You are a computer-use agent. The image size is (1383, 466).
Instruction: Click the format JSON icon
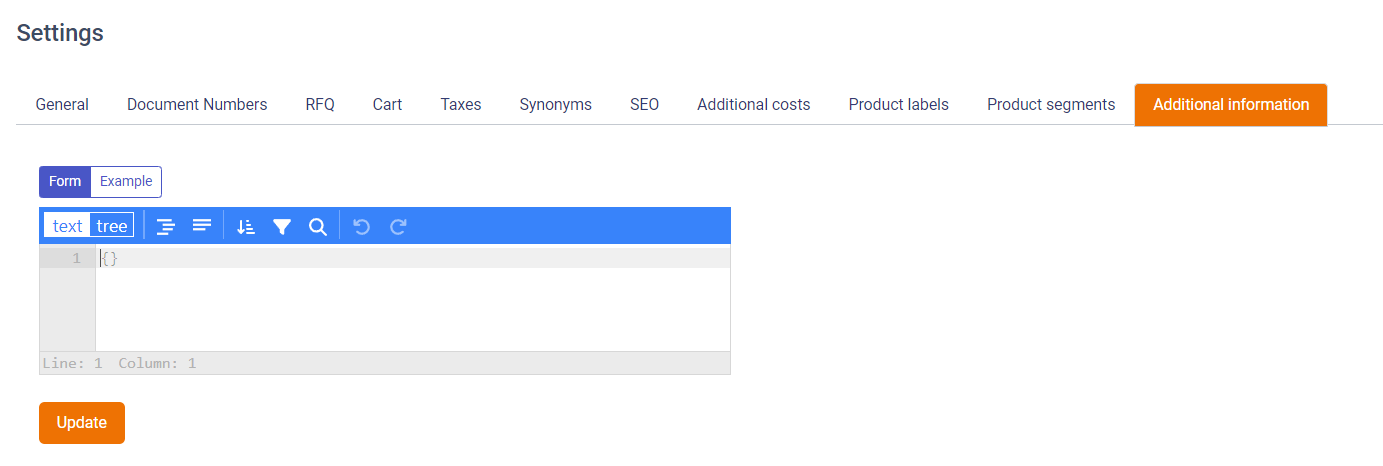166,226
